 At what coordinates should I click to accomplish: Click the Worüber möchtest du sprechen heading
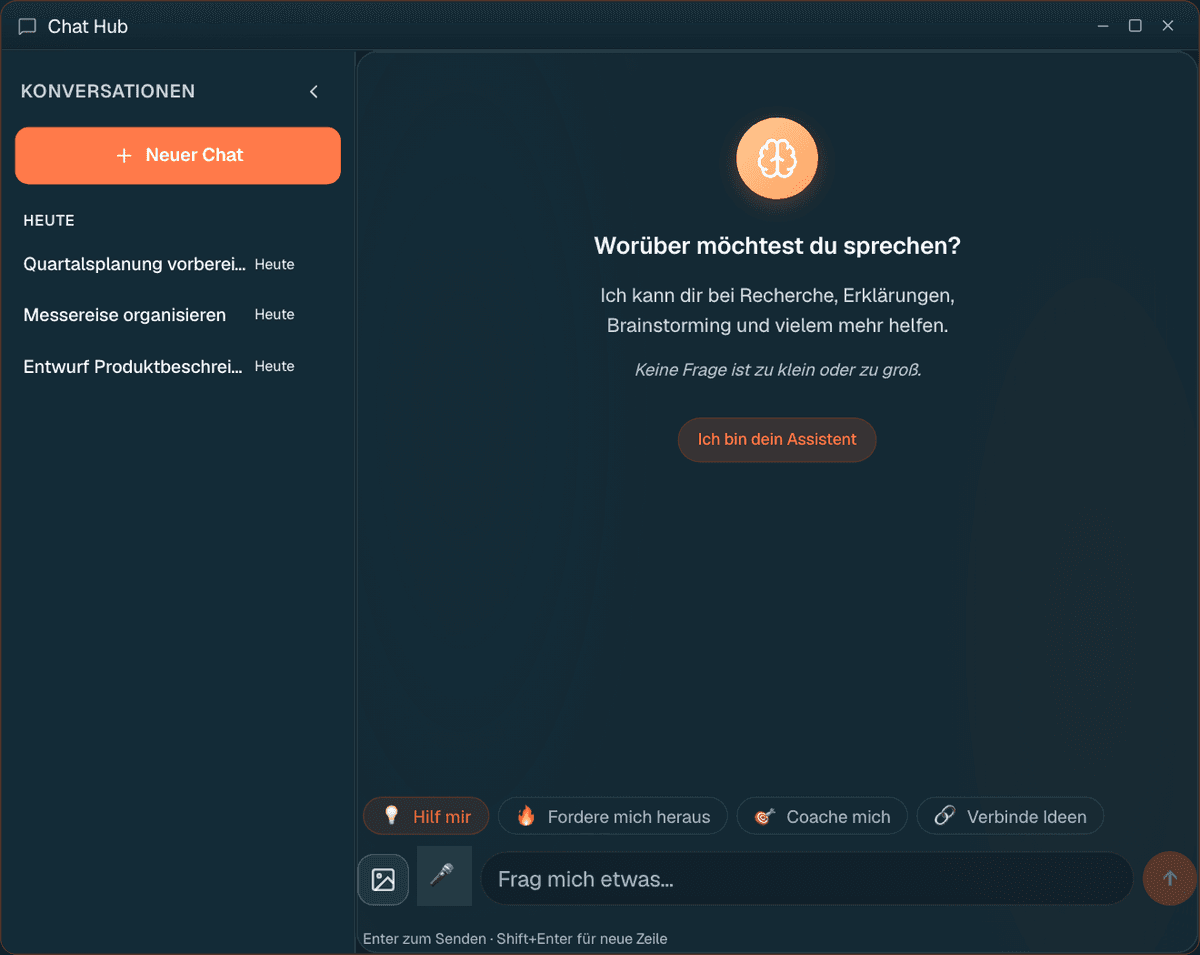click(777, 246)
